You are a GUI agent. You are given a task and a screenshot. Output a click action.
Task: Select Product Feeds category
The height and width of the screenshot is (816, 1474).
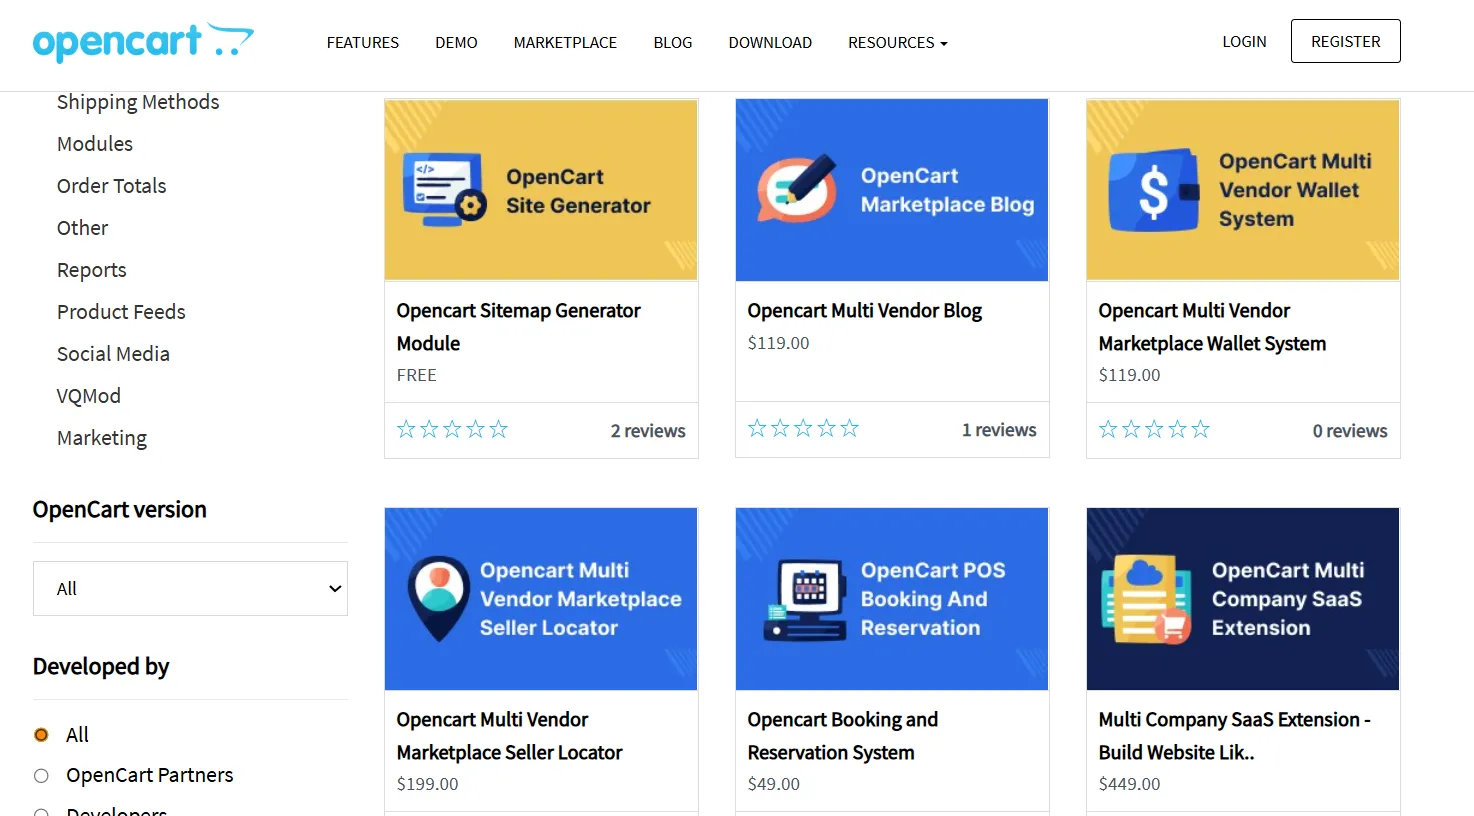[121, 312]
